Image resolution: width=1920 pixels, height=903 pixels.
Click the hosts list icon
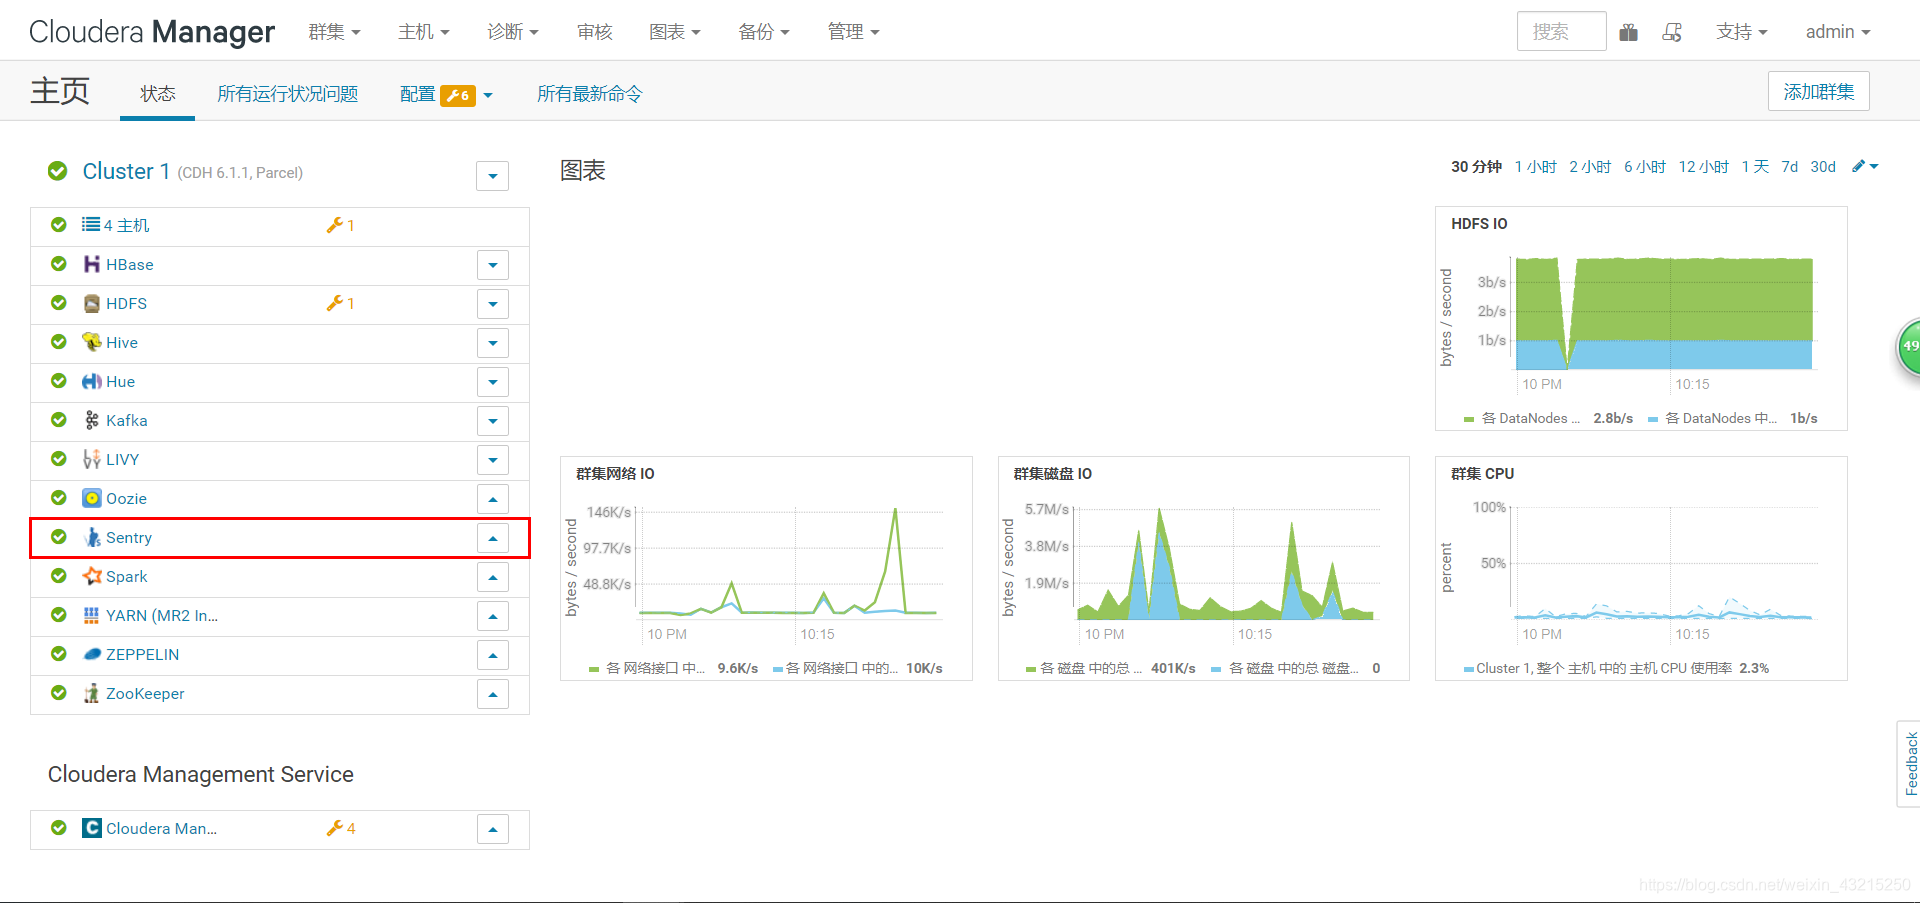click(x=91, y=225)
